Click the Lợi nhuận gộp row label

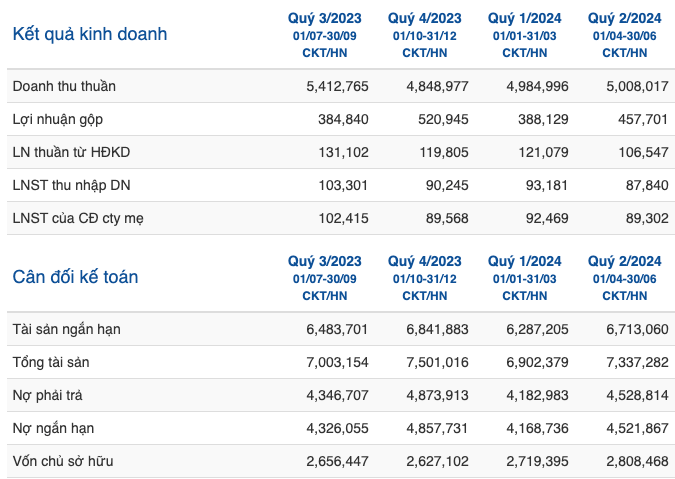coord(58,119)
